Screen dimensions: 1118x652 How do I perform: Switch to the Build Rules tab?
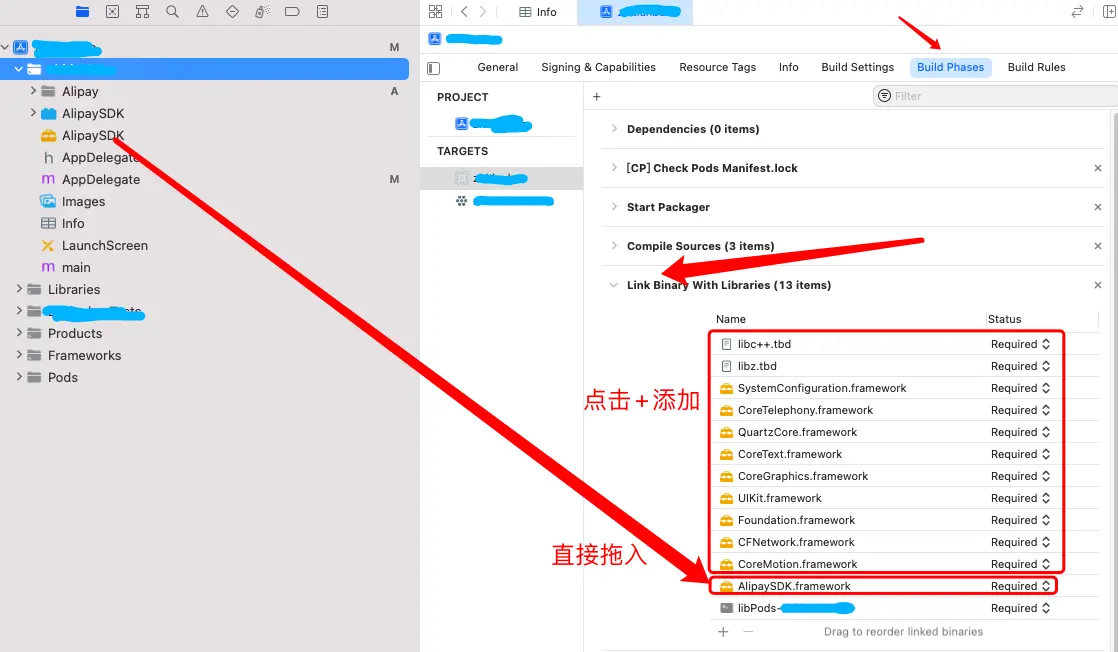click(x=1036, y=67)
